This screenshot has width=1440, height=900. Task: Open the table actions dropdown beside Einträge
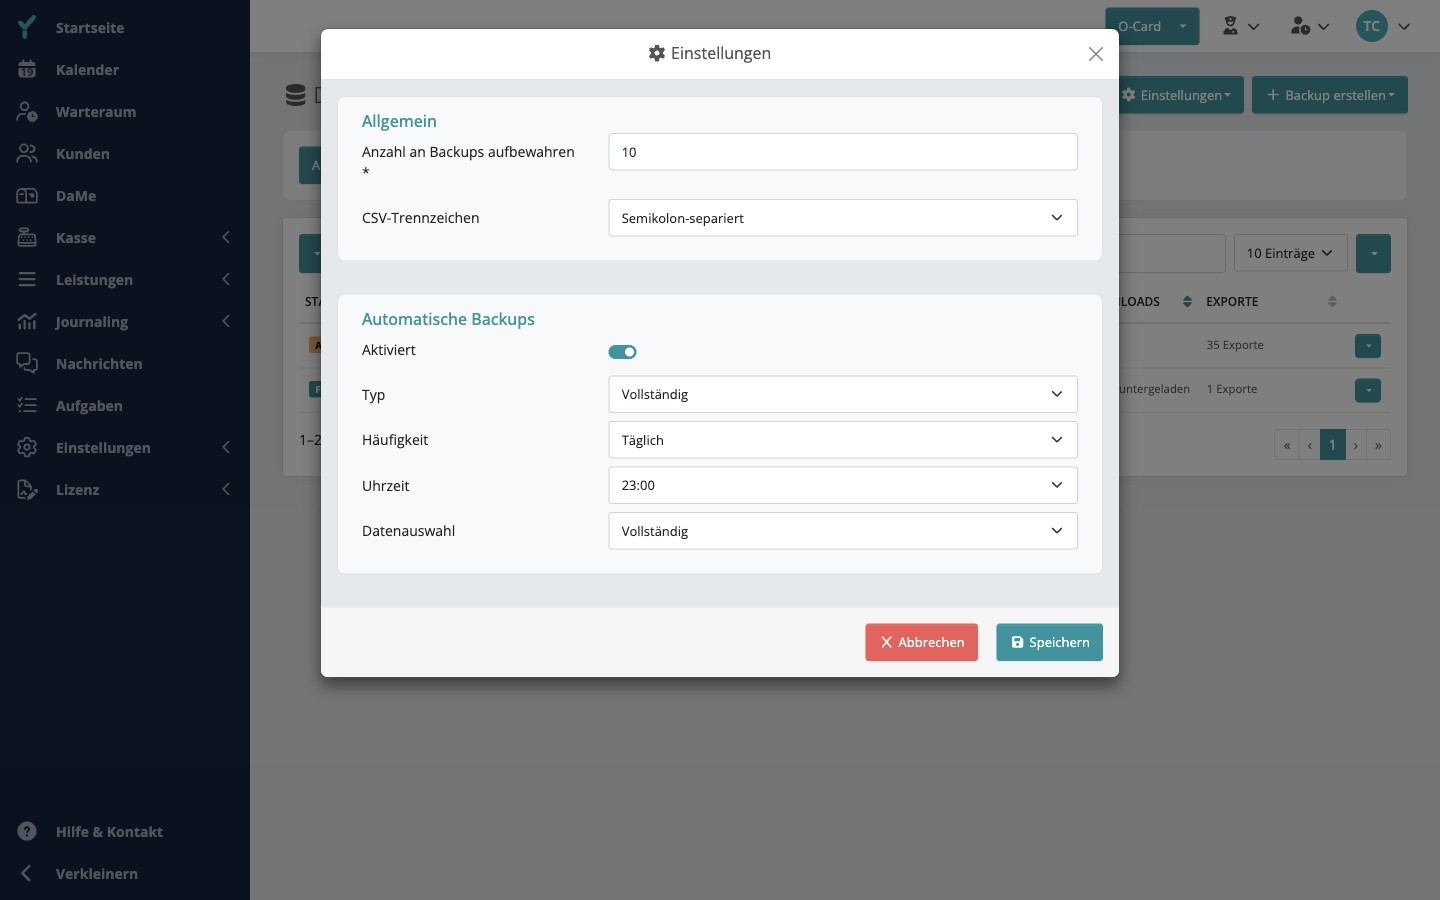(1373, 254)
